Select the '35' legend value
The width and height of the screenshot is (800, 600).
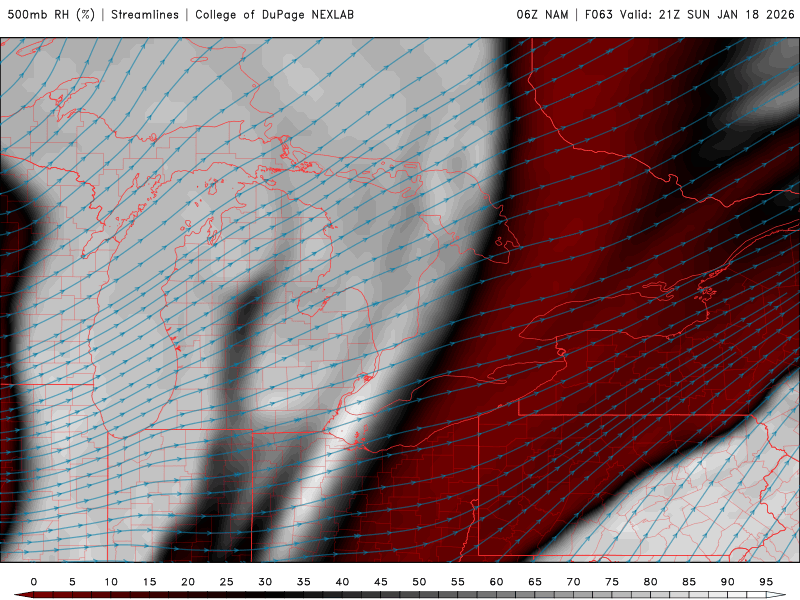304,582
